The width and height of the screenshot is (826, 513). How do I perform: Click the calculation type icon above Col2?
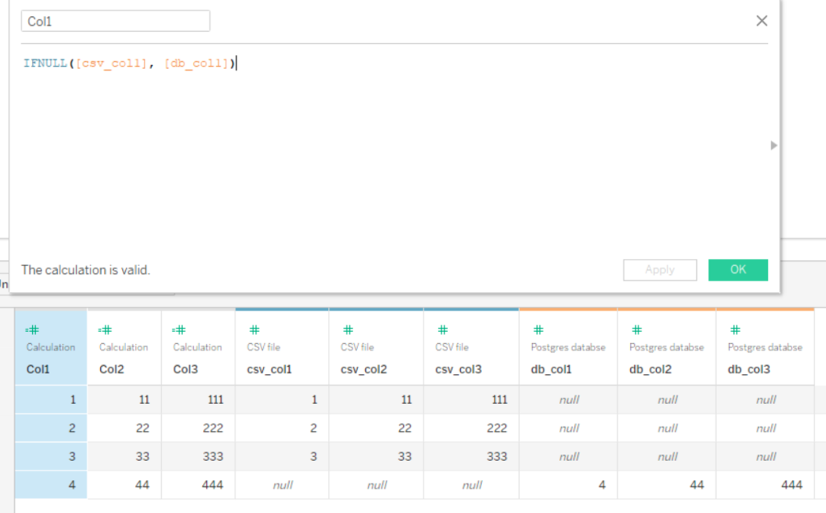click(x=105, y=330)
